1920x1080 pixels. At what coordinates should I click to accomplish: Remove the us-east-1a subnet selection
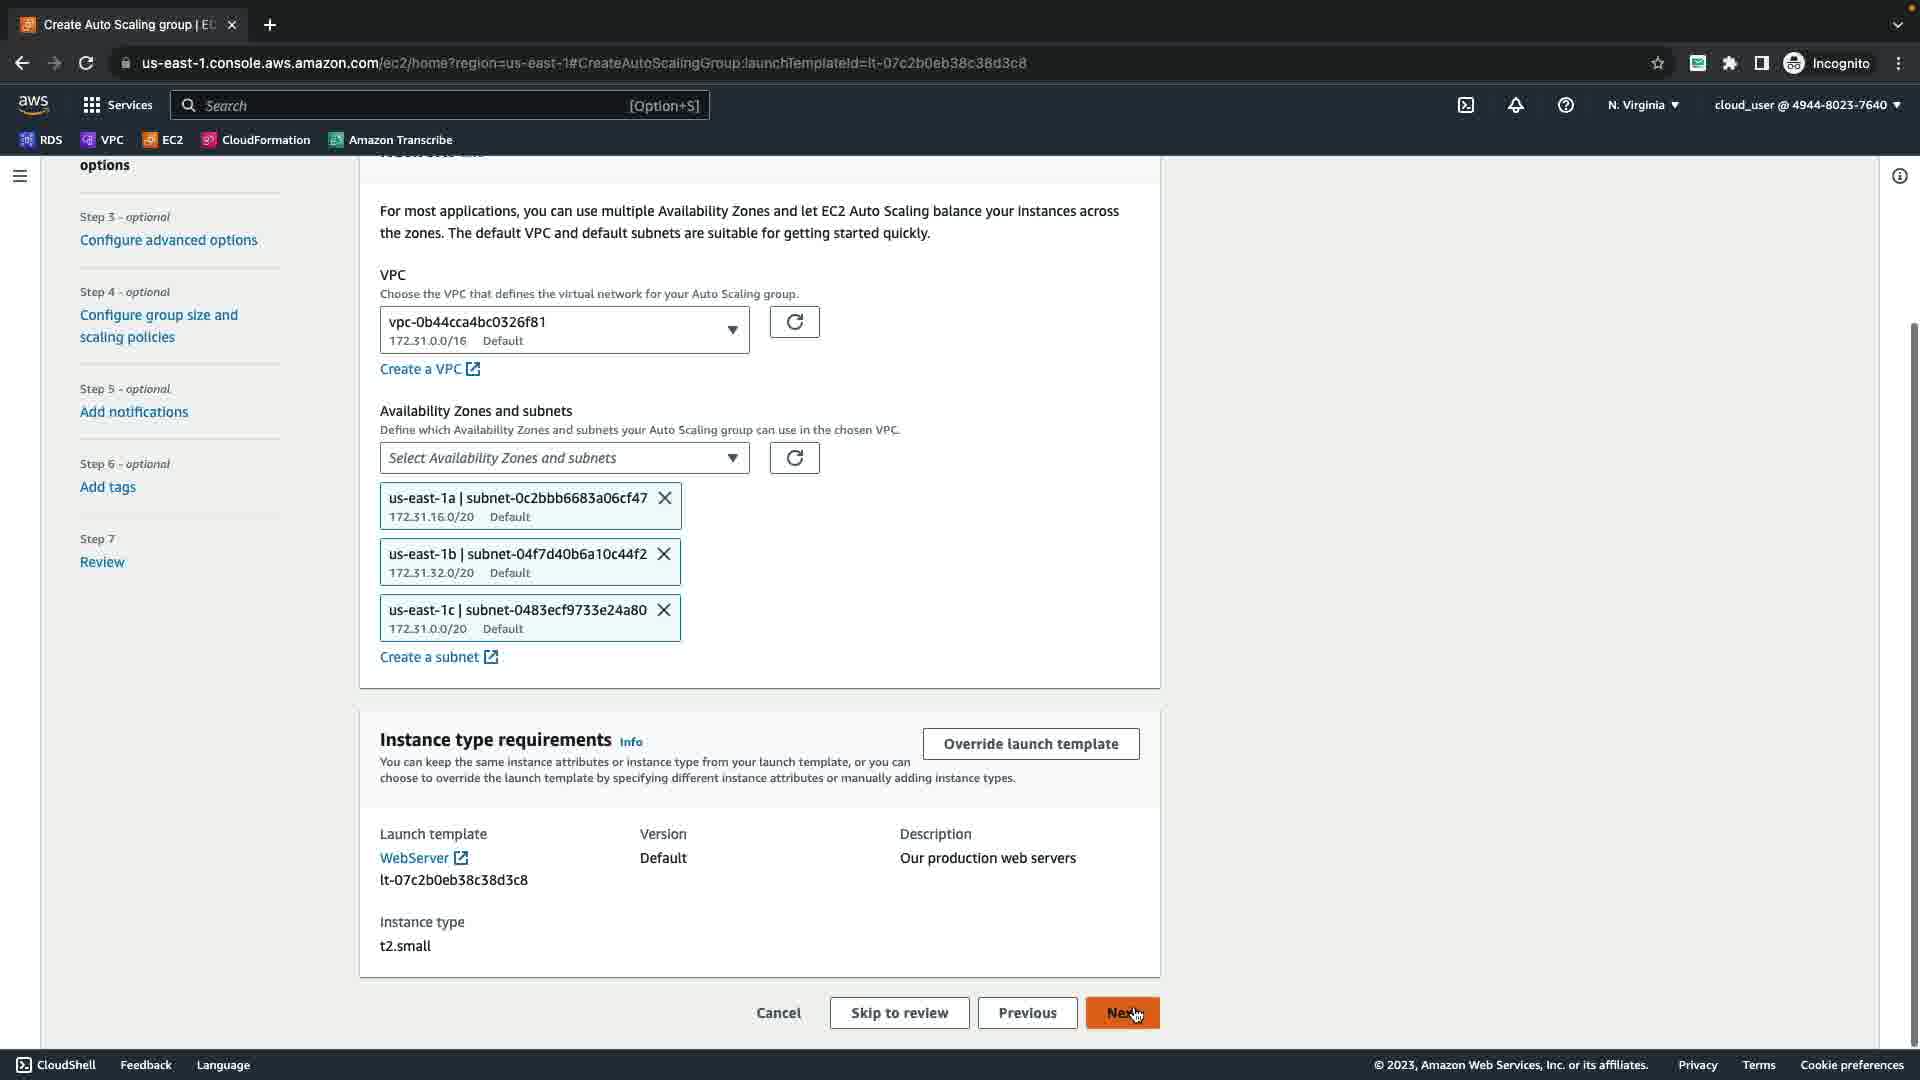(x=665, y=498)
